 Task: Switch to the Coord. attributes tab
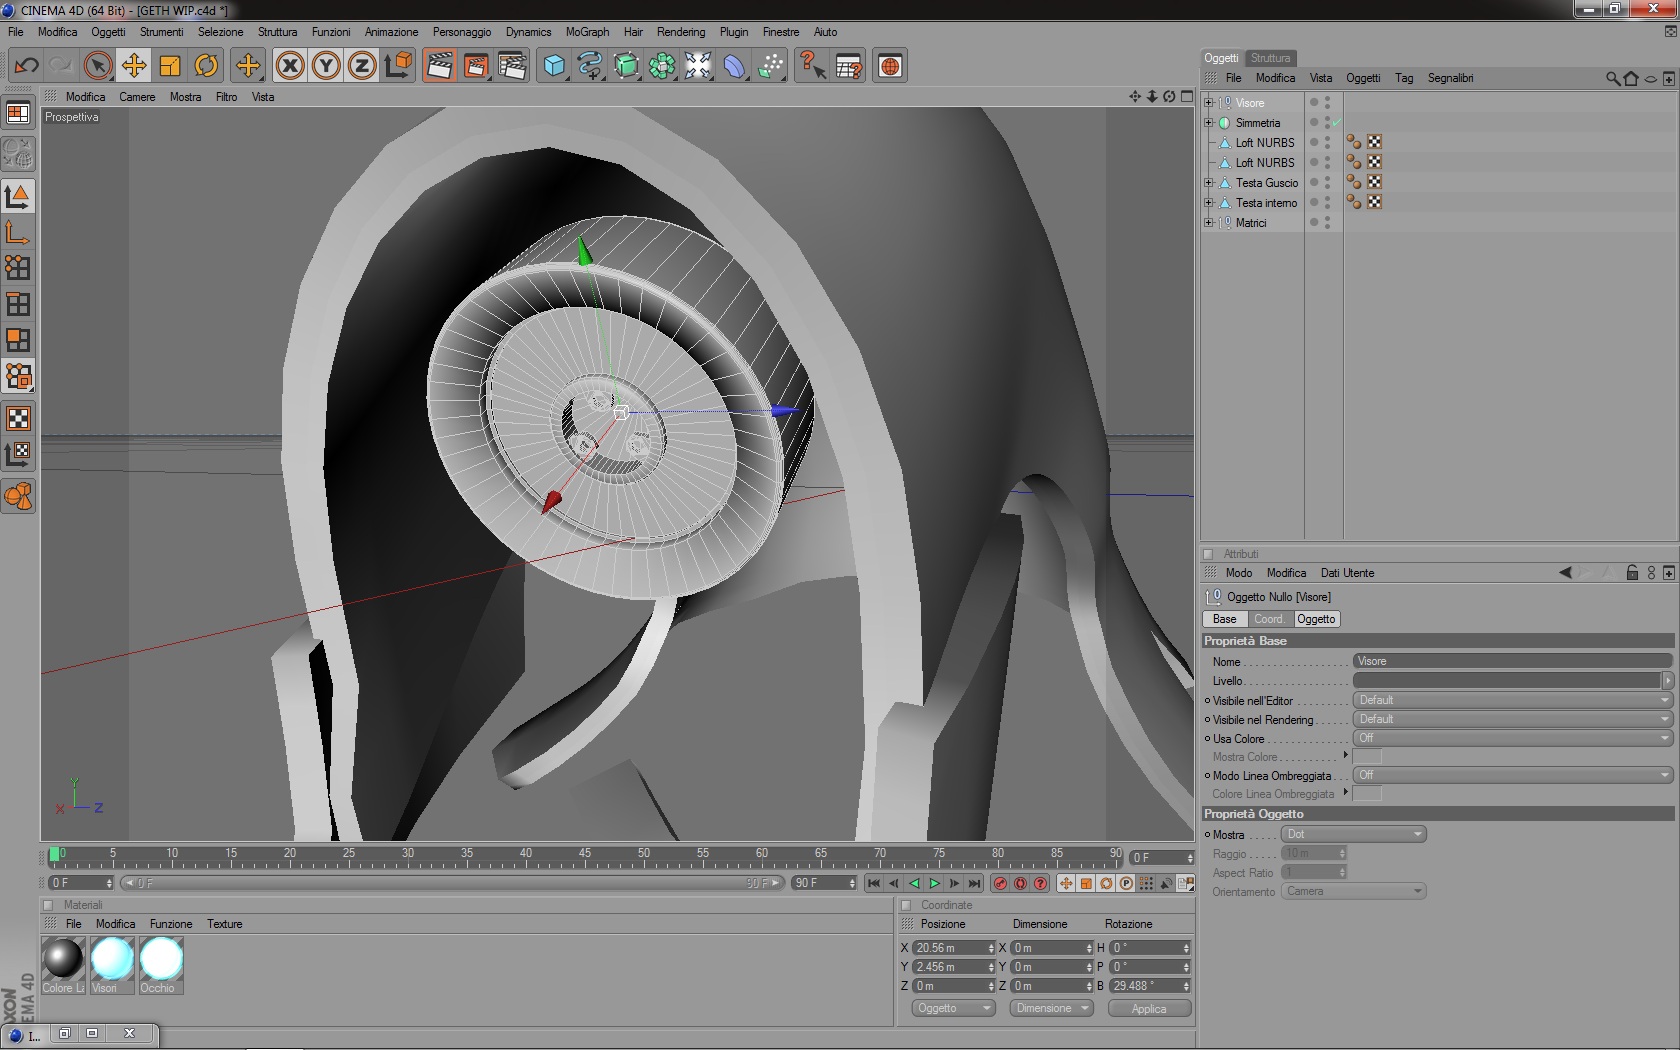(x=1268, y=619)
